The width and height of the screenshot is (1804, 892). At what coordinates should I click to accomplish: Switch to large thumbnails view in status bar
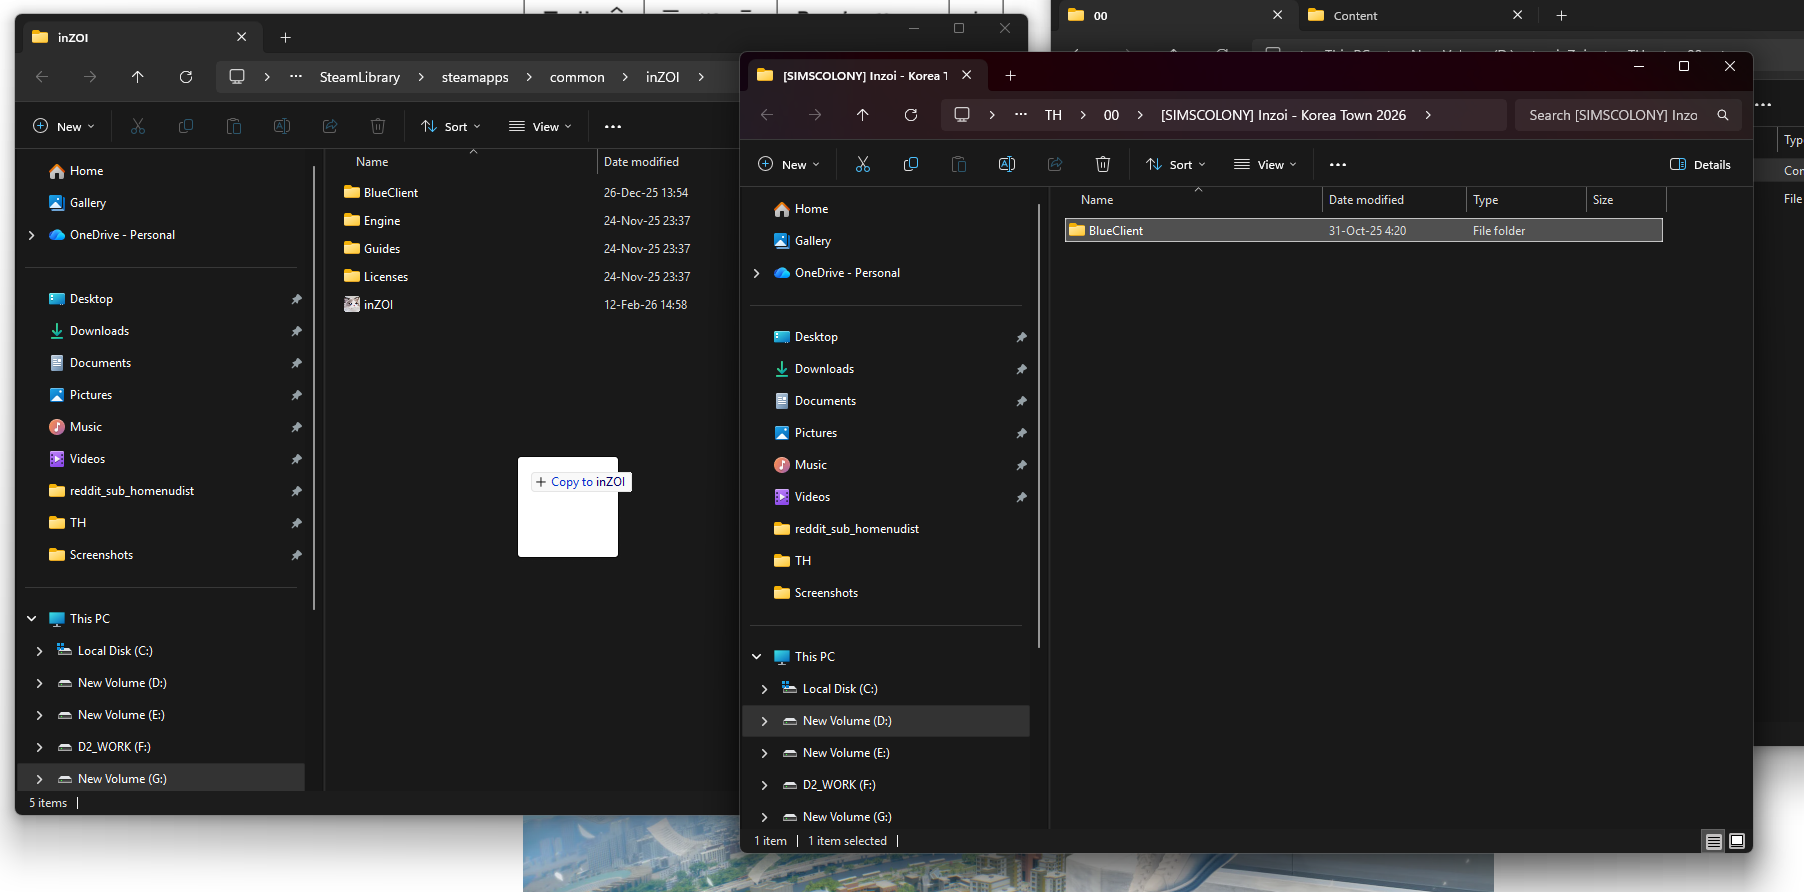[1737, 841]
